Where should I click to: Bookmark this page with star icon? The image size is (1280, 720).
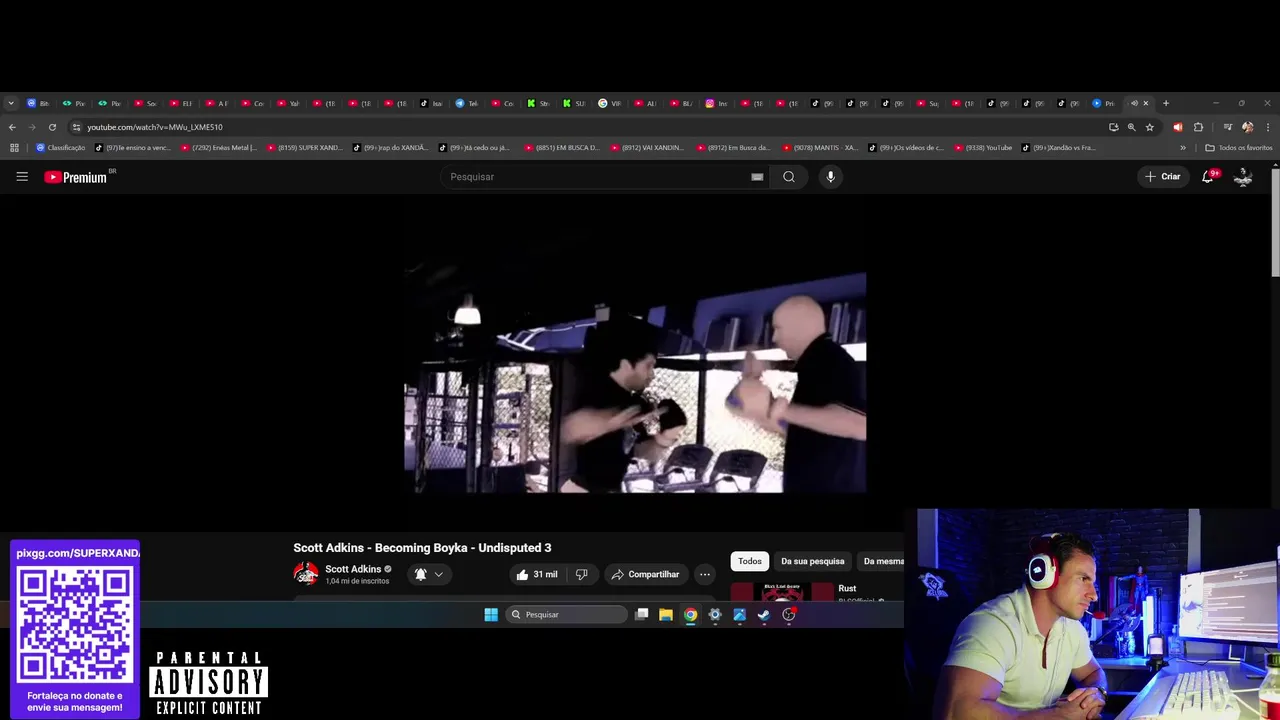[x=1150, y=127]
